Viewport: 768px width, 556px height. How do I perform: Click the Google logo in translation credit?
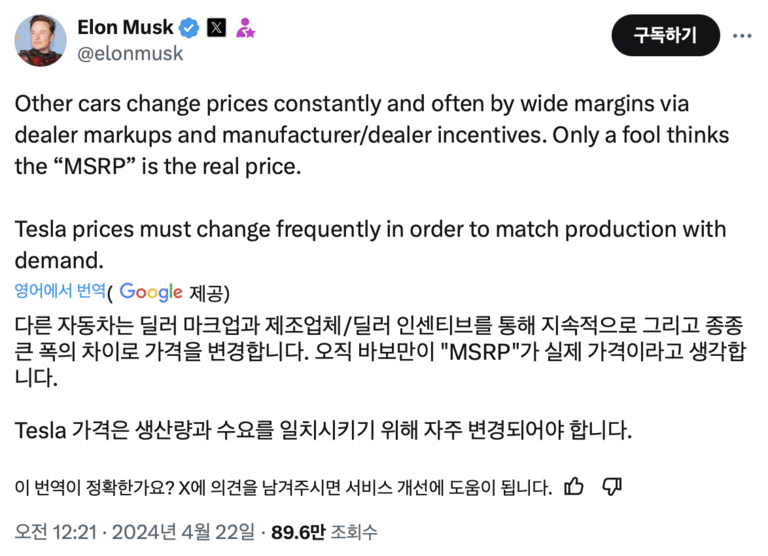click(x=151, y=292)
